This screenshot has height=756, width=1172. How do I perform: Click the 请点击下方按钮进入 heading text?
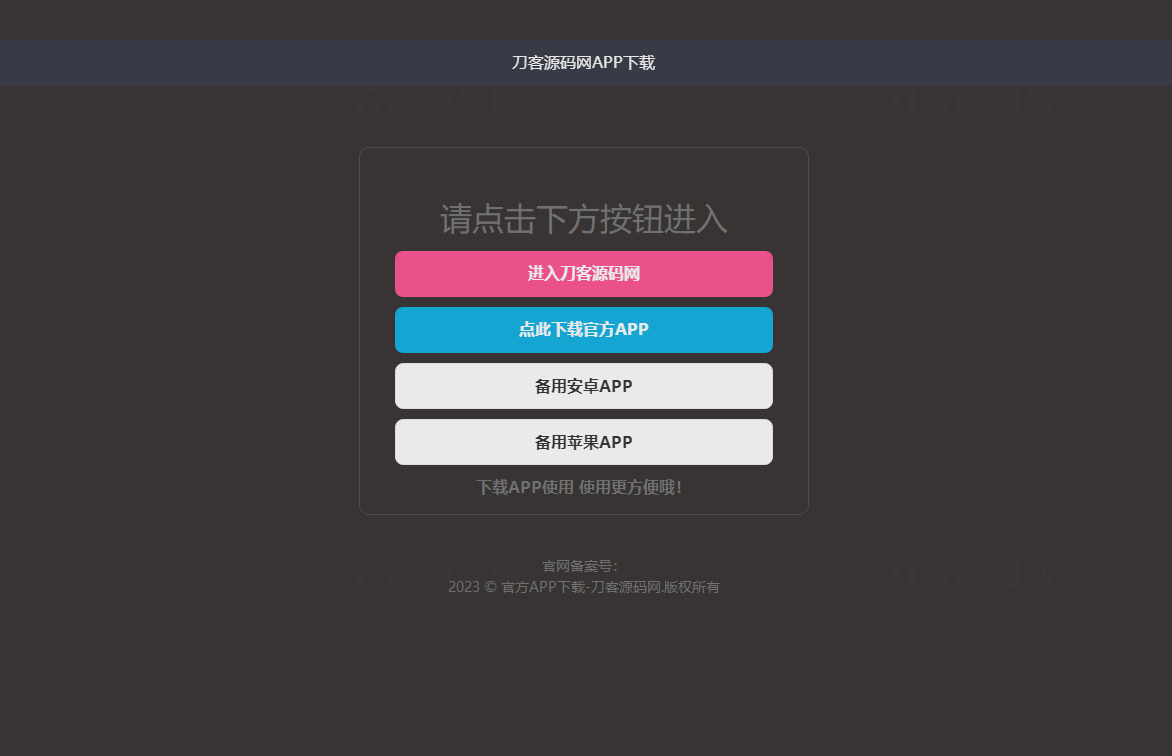tap(583, 219)
